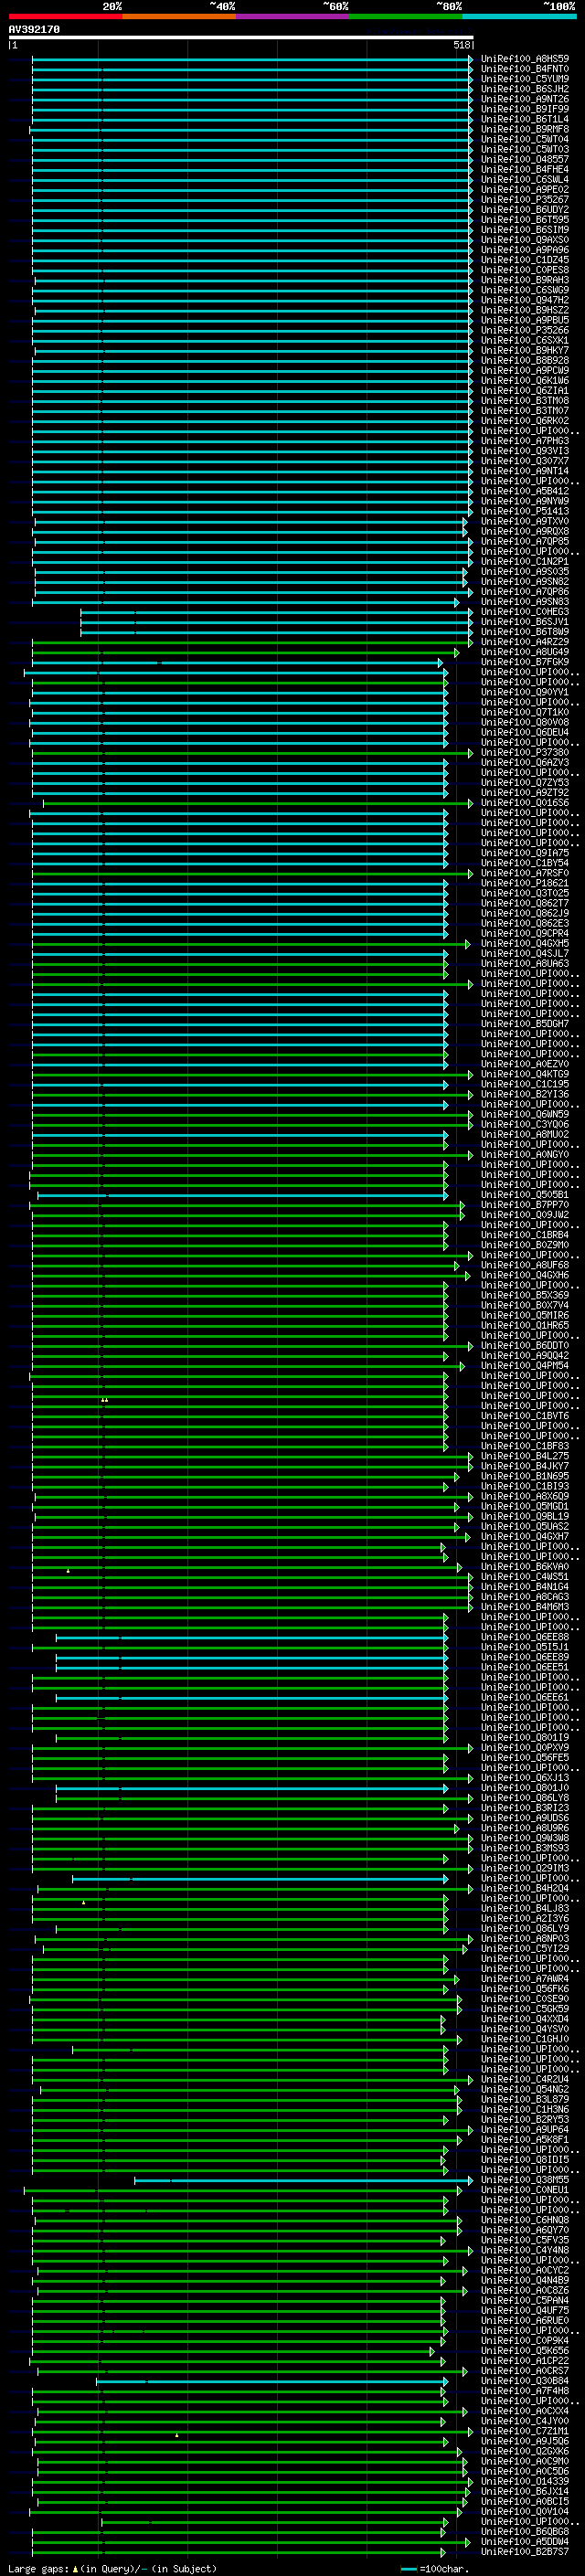Select the UniRef100_A4RZ29 label

click(x=525, y=641)
